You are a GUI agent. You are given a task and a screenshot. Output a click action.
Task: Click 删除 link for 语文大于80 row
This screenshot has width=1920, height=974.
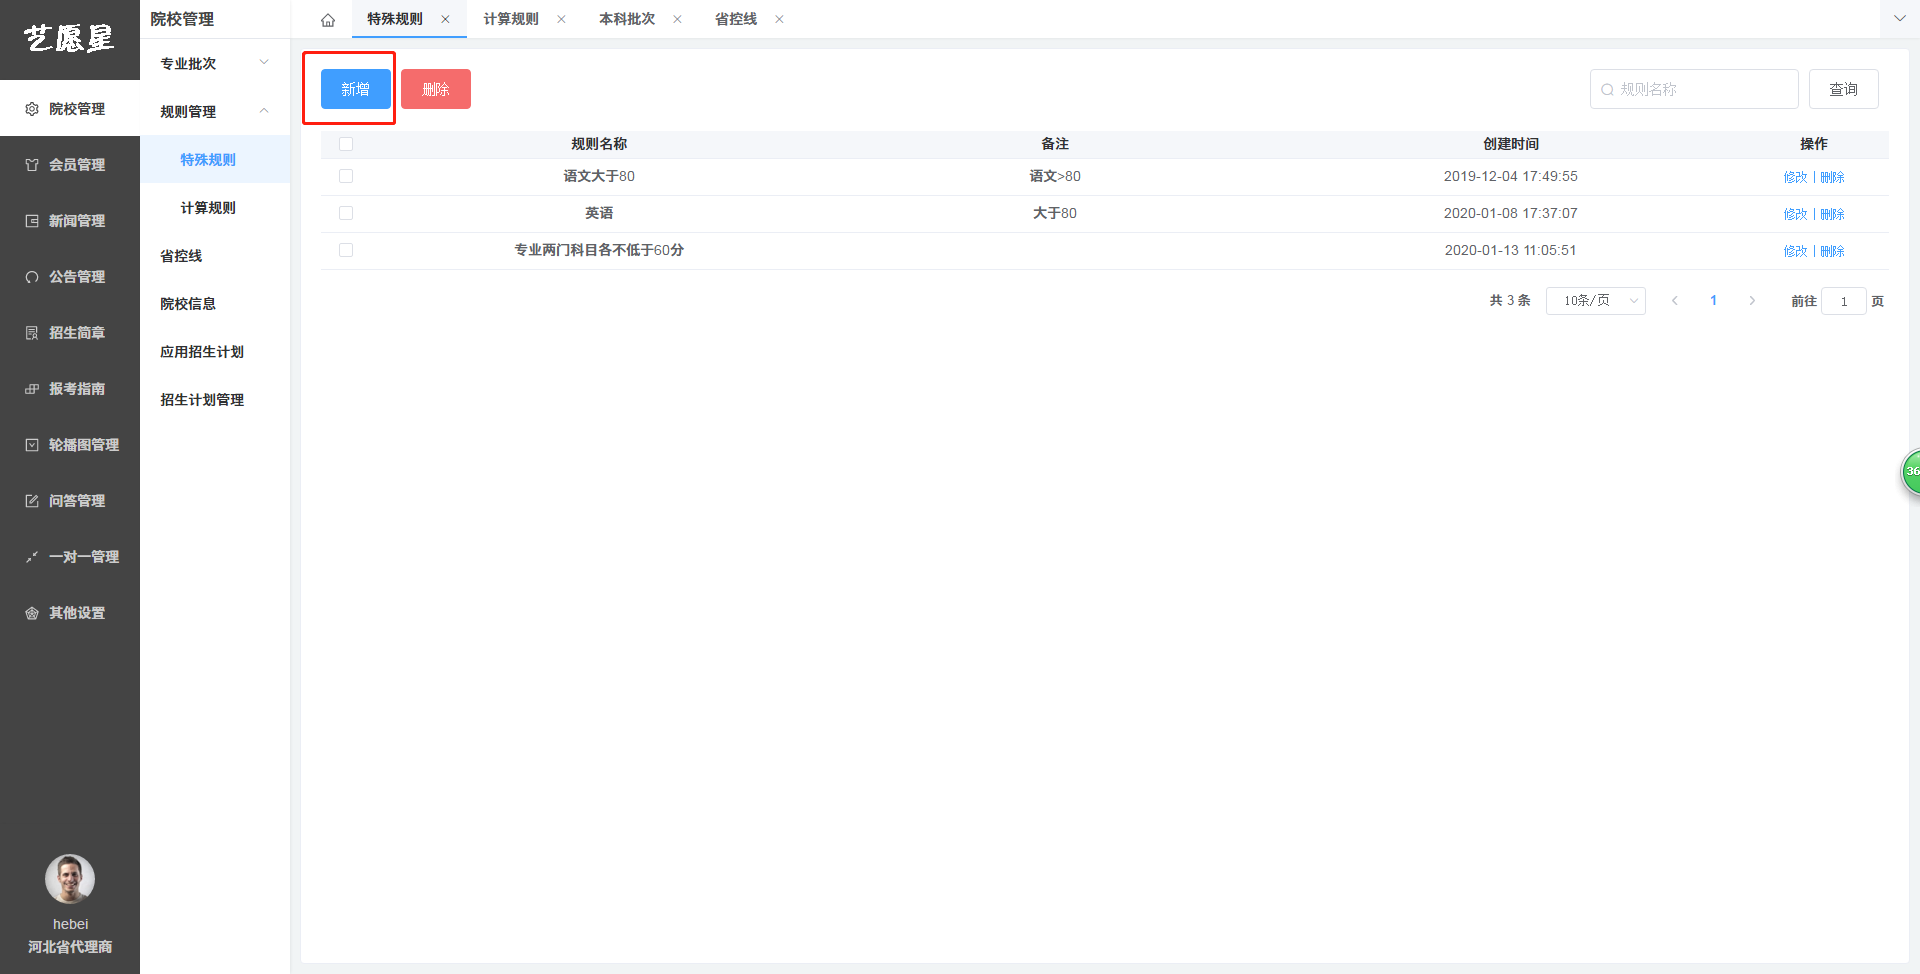pos(1832,177)
